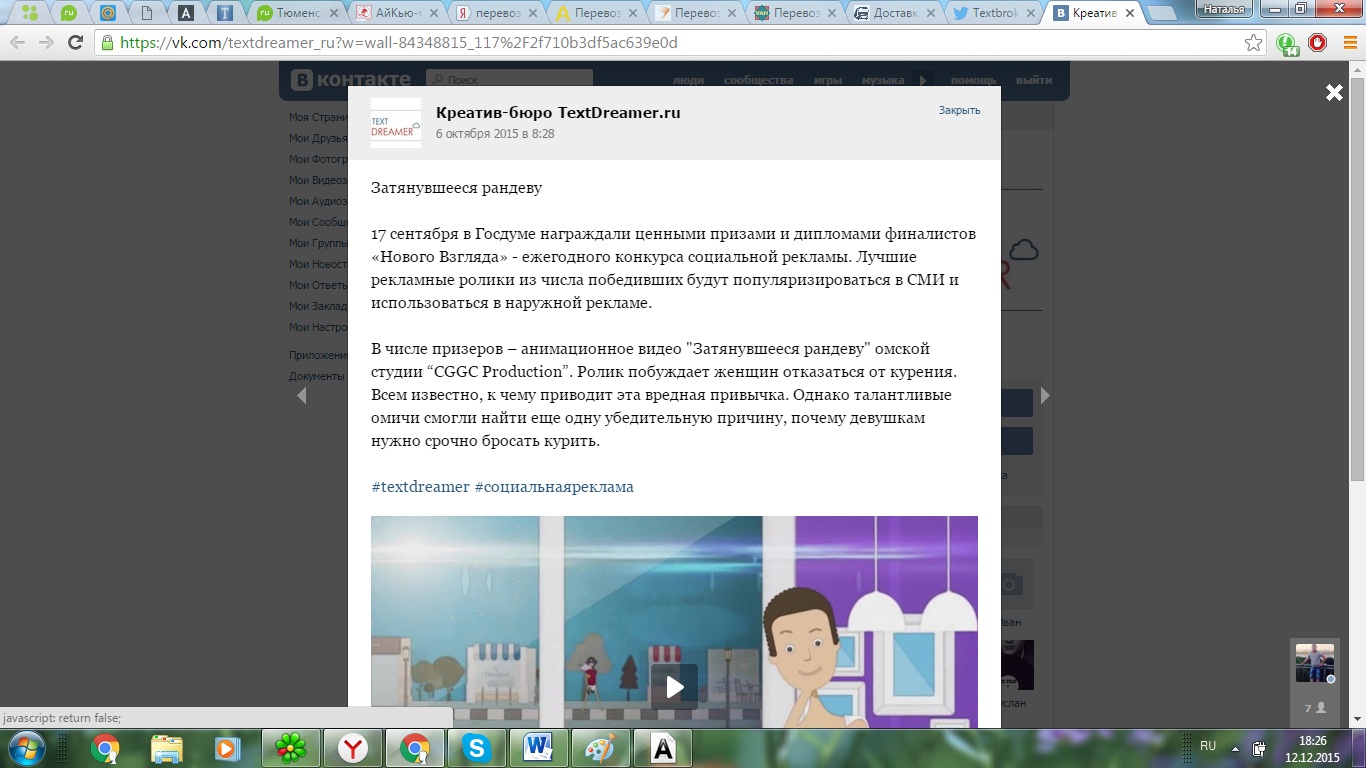Open a new browser tab
Screen dimensions: 1366x768
pos(1161,13)
